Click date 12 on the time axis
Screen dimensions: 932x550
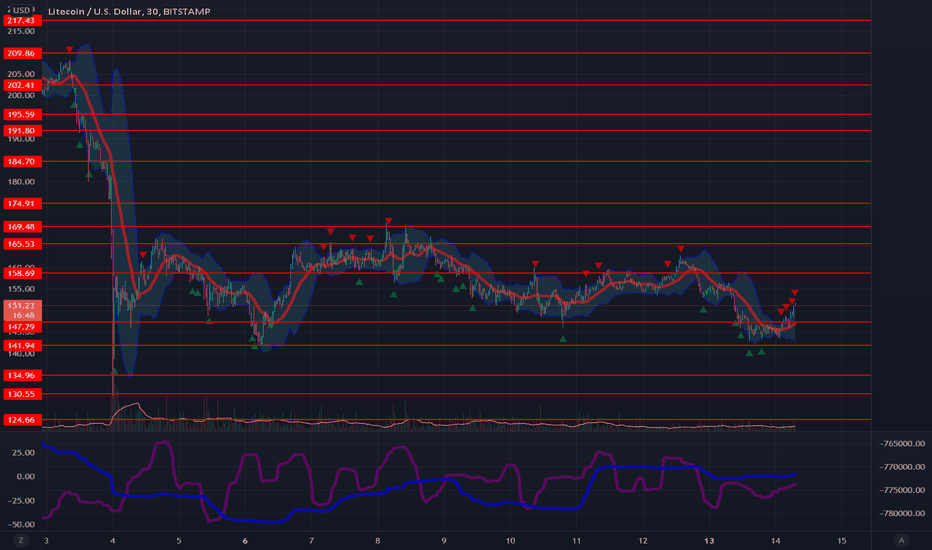[643, 540]
